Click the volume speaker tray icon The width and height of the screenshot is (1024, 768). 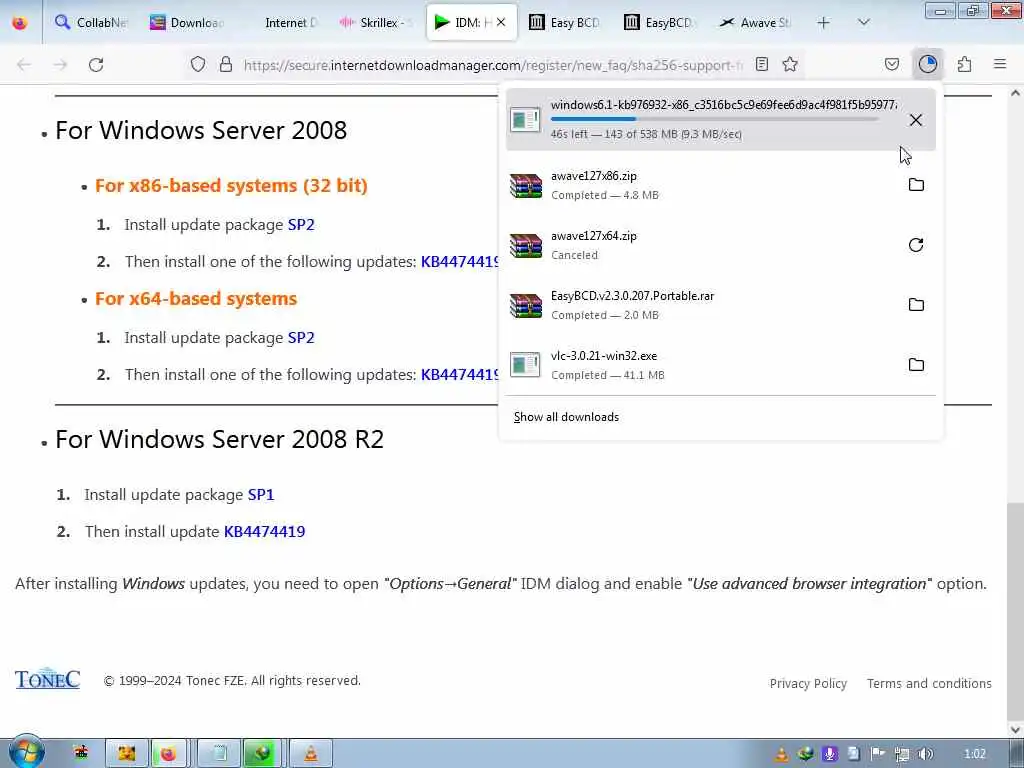click(x=925, y=754)
